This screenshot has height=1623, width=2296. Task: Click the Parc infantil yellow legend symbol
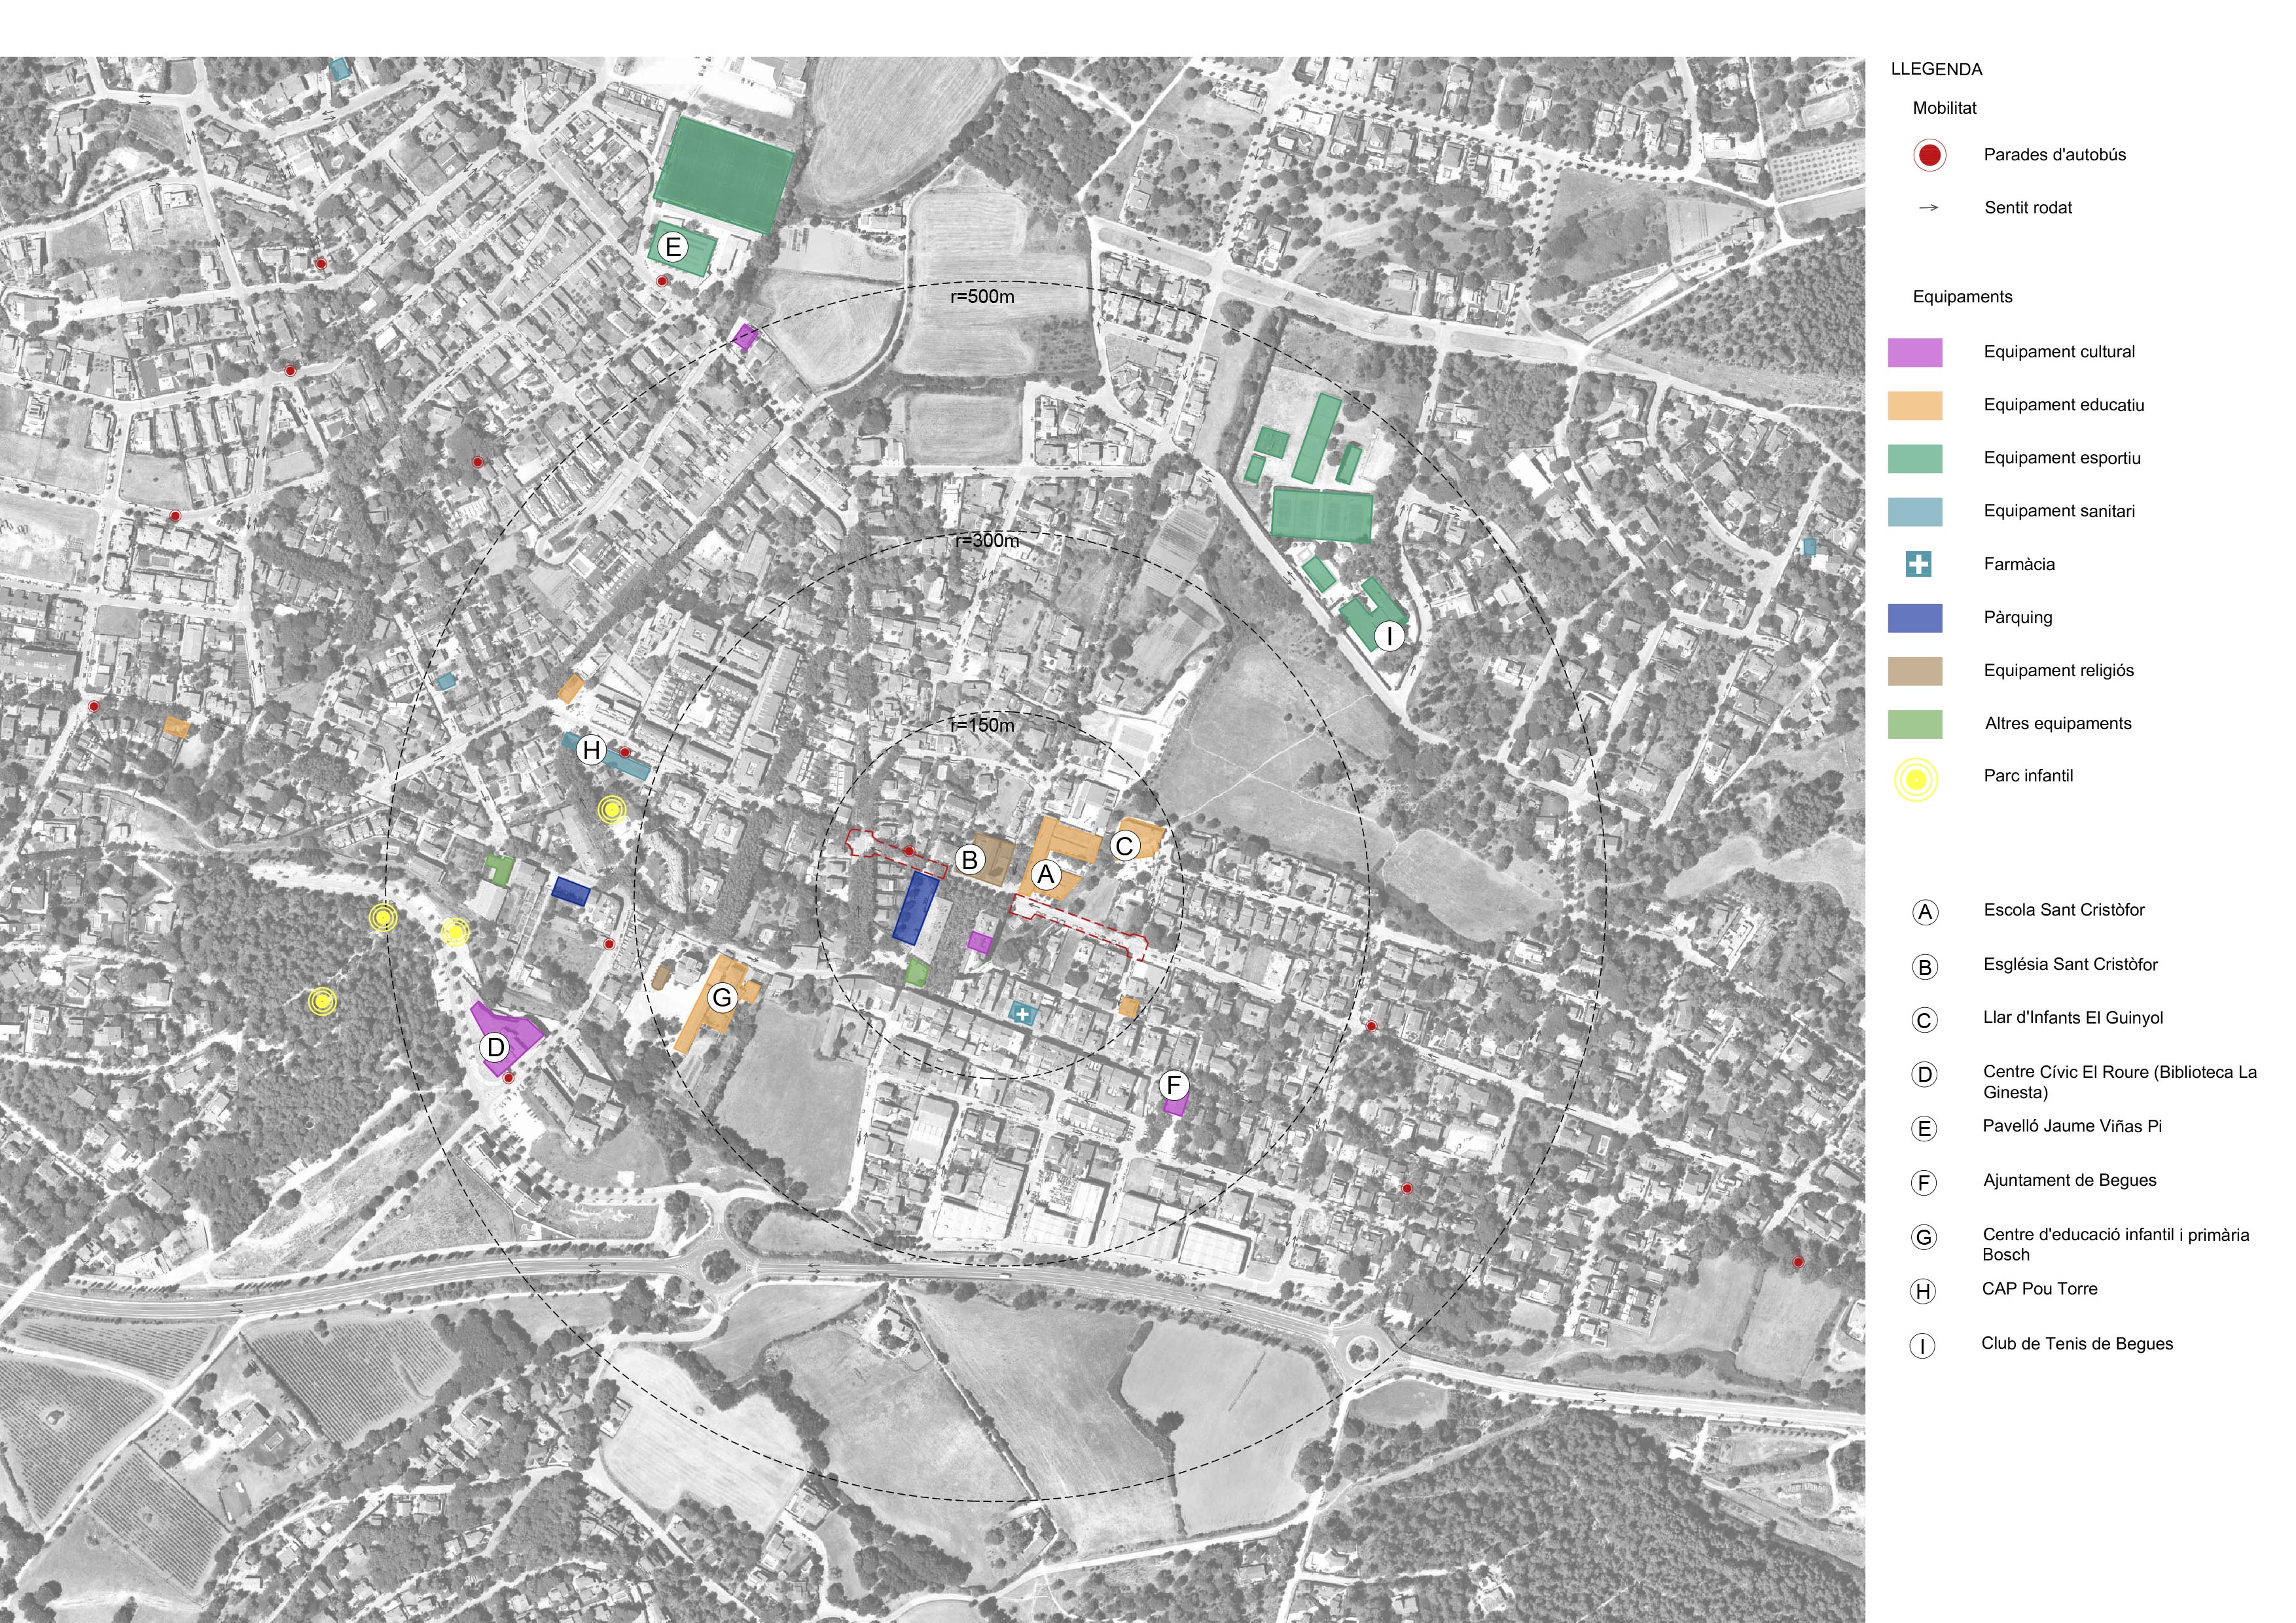(x=1915, y=779)
